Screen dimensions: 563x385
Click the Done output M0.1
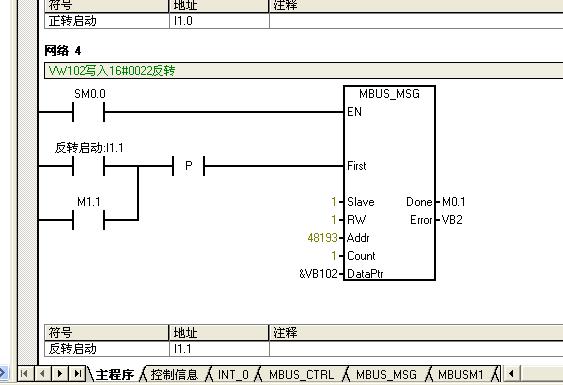pos(453,202)
